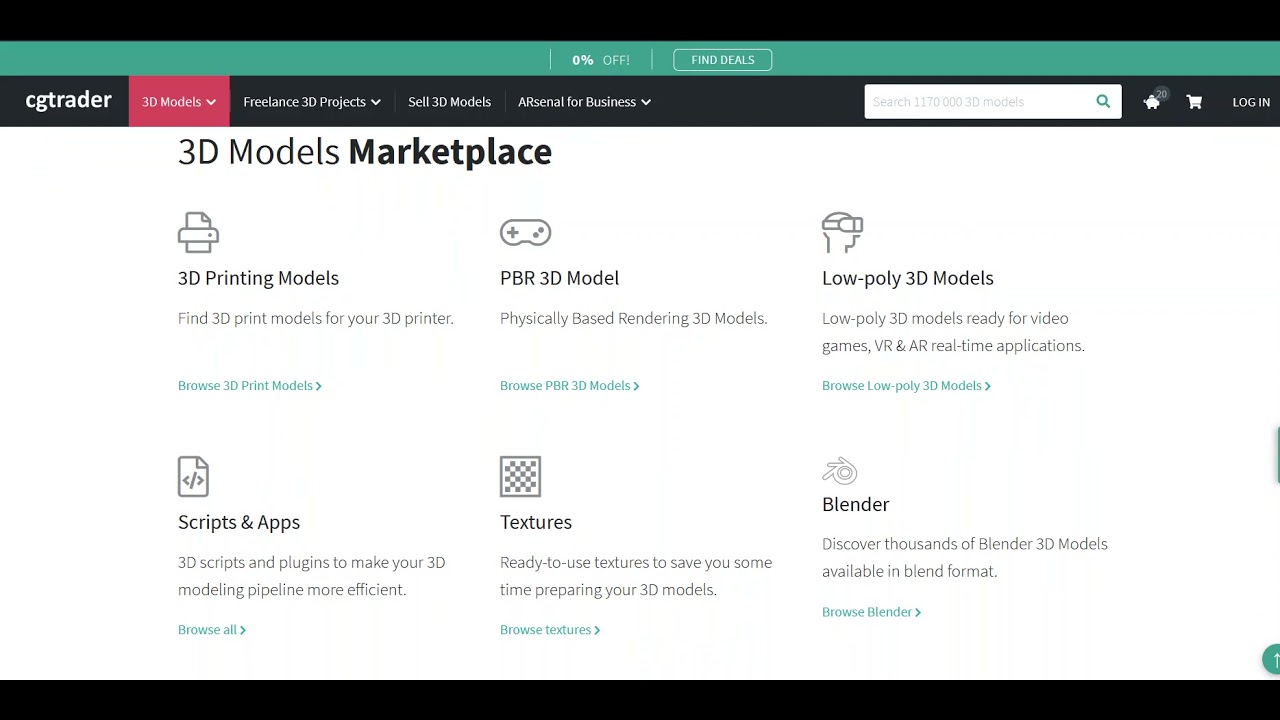Click the PBR 3D Model heading

559,278
